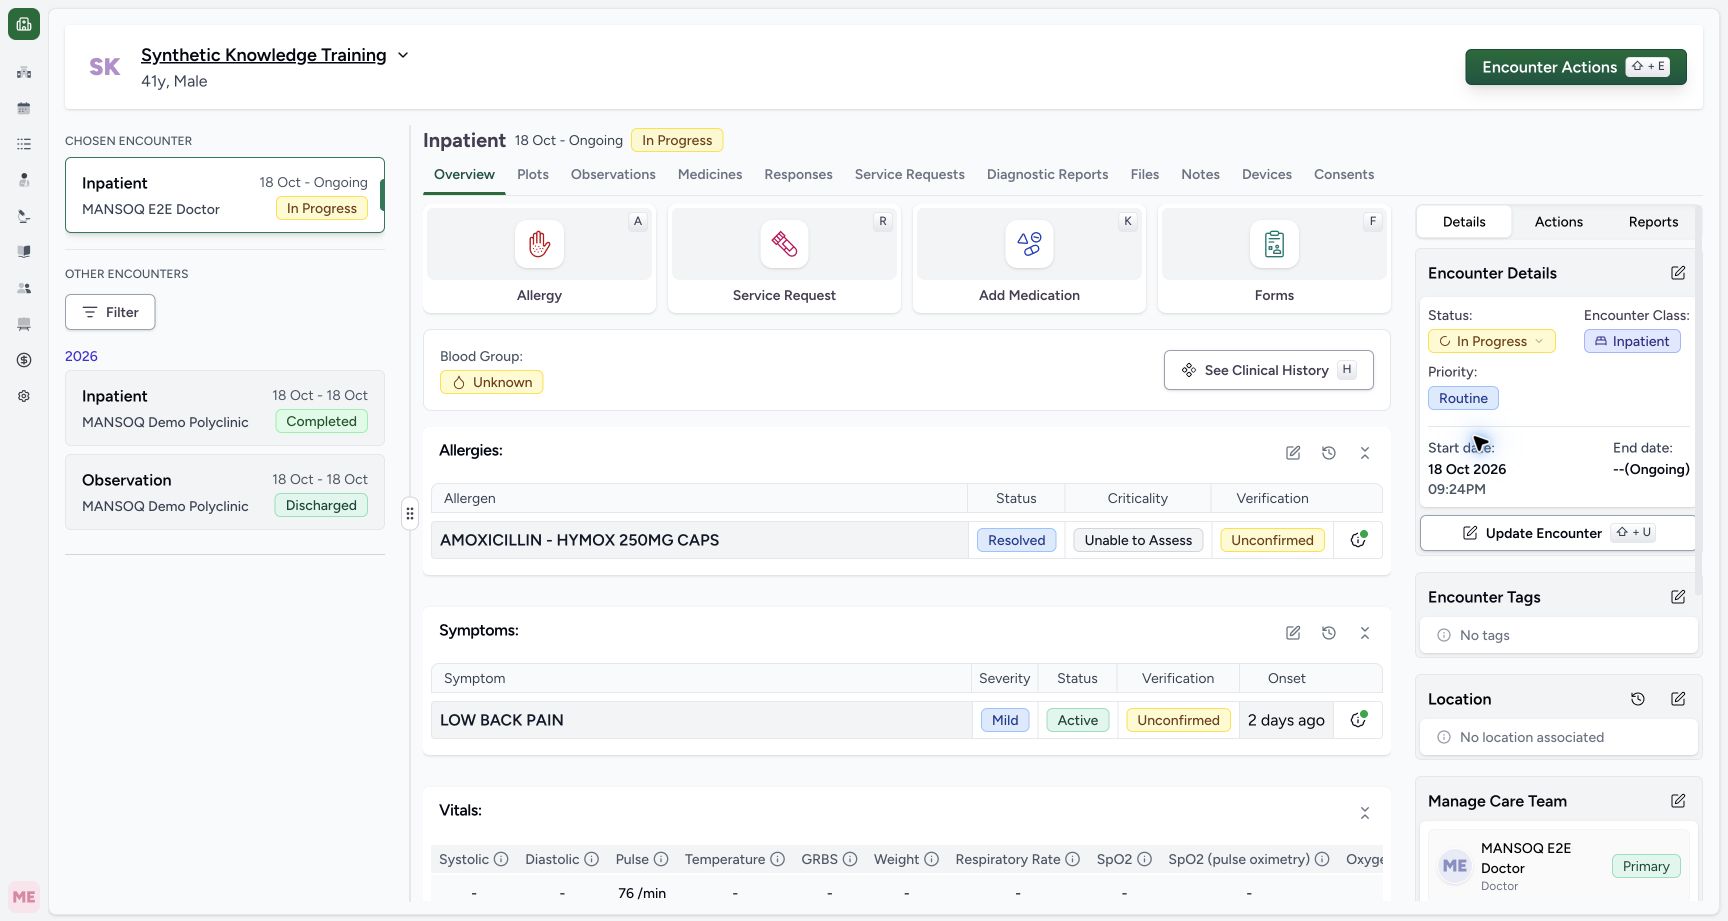Click the Allergy hand icon card
The image size is (1728, 921).
click(x=539, y=244)
